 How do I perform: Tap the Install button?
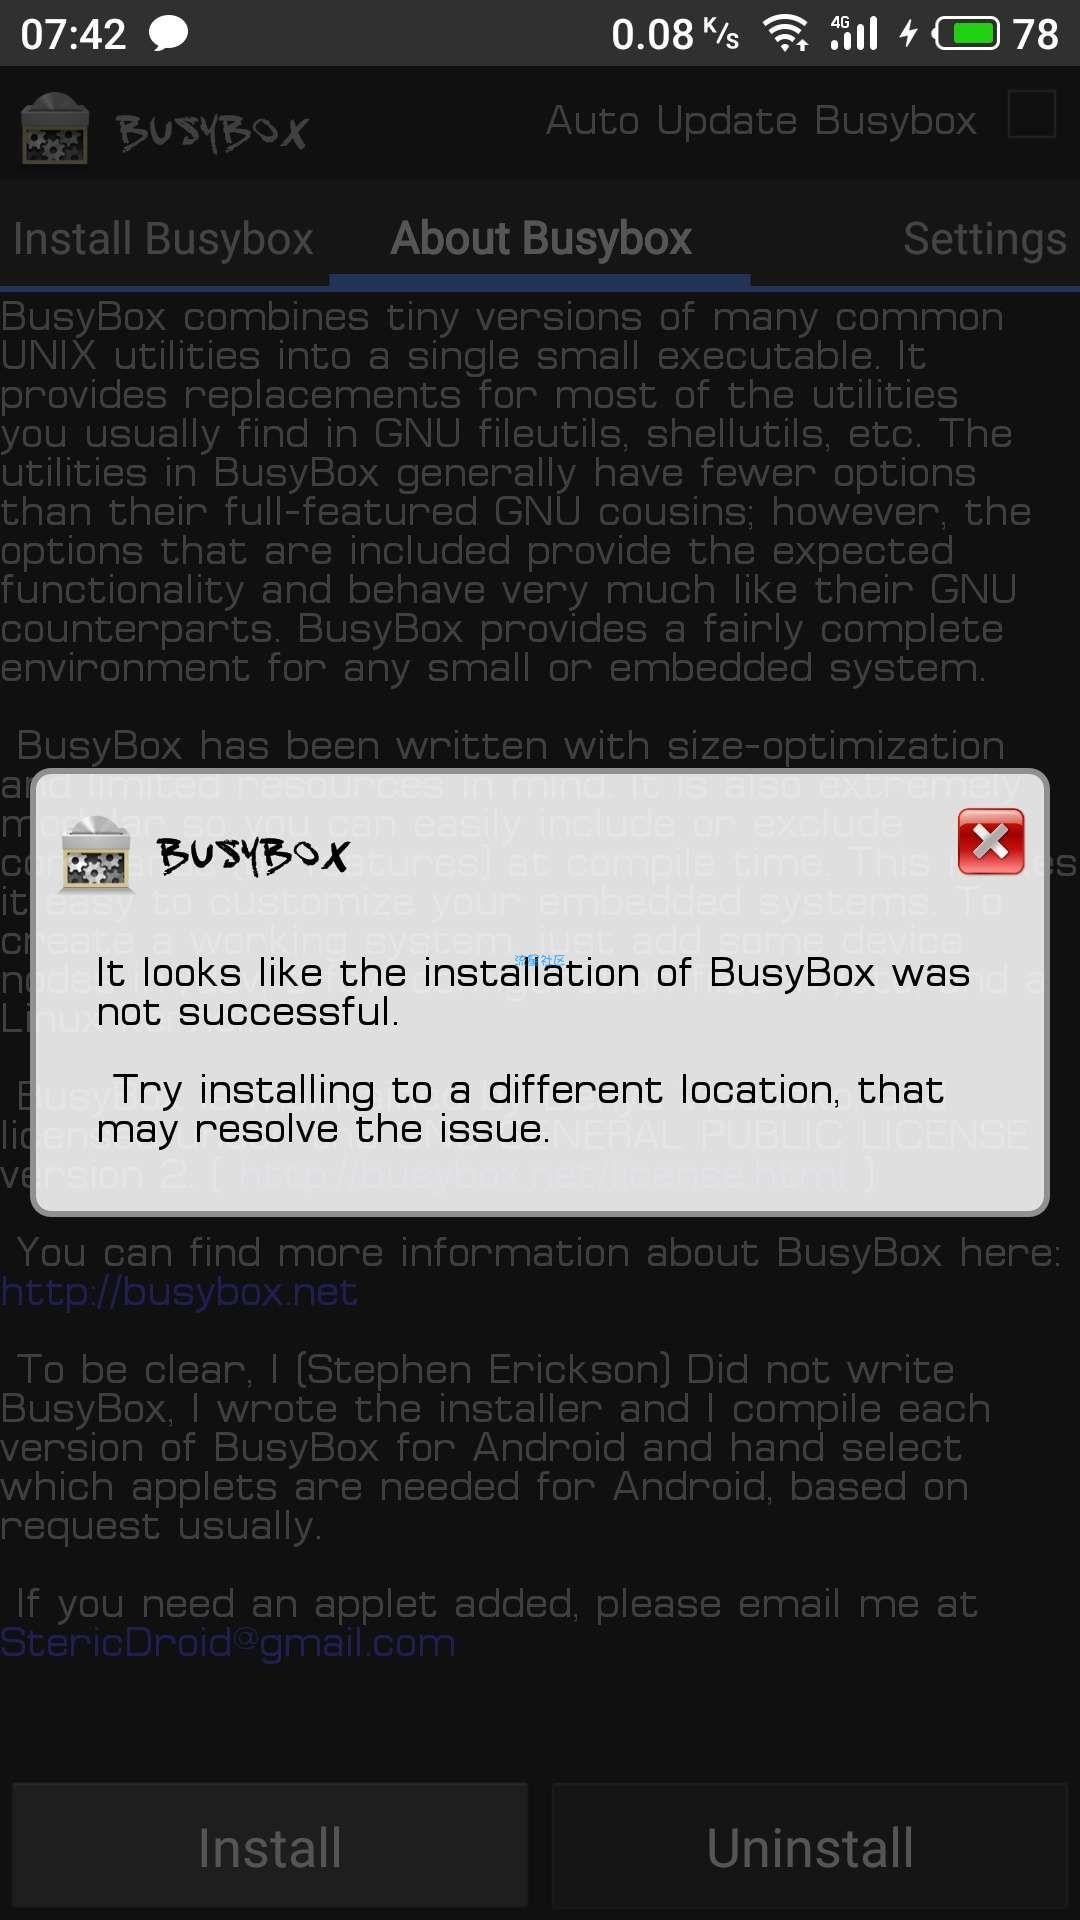tap(270, 1846)
